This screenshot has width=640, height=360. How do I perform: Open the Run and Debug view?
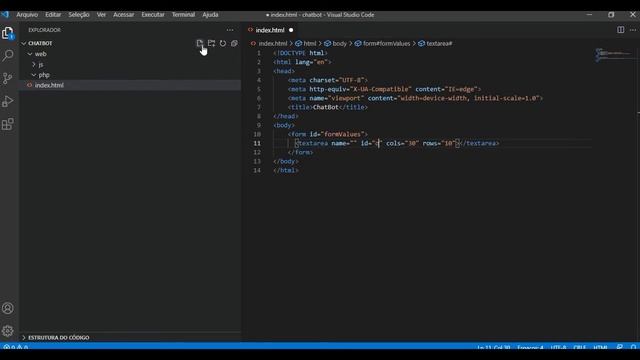[x=8, y=101]
